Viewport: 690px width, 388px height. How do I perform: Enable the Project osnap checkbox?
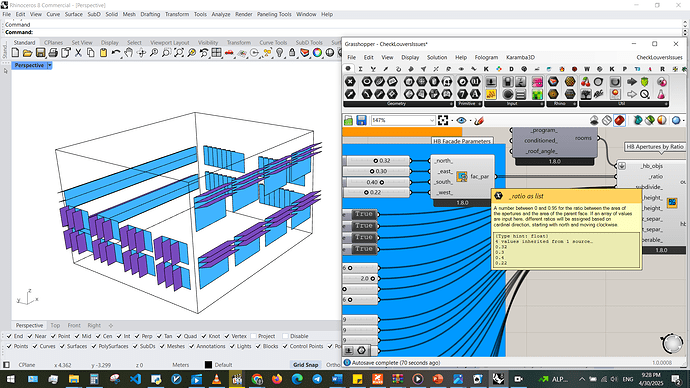click(x=253, y=336)
